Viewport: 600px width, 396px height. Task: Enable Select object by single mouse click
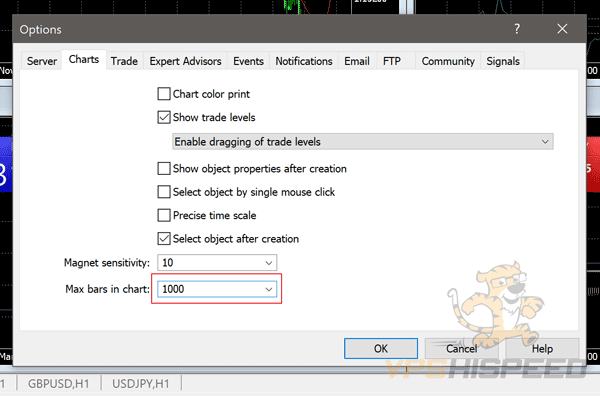coord(164,192)
